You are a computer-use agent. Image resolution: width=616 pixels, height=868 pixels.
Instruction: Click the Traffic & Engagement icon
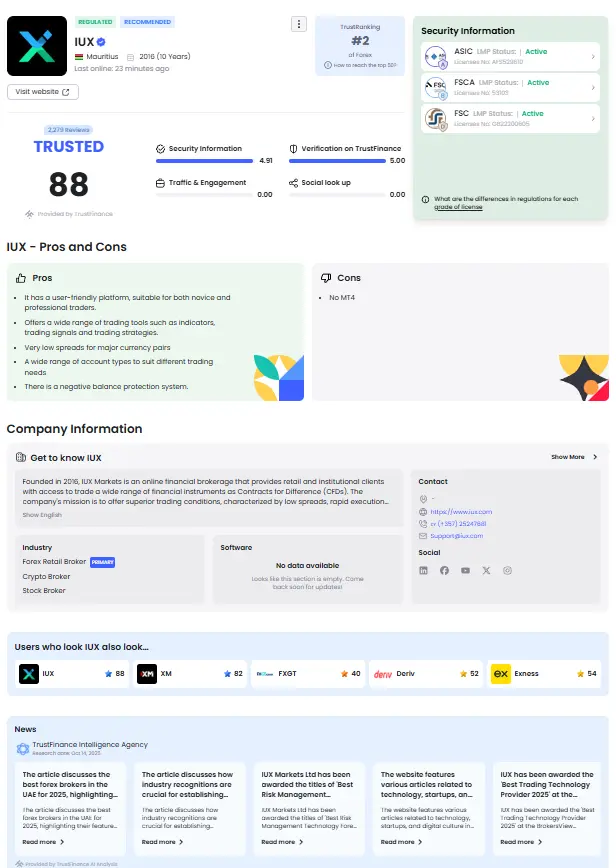click(x=161, y=183)
